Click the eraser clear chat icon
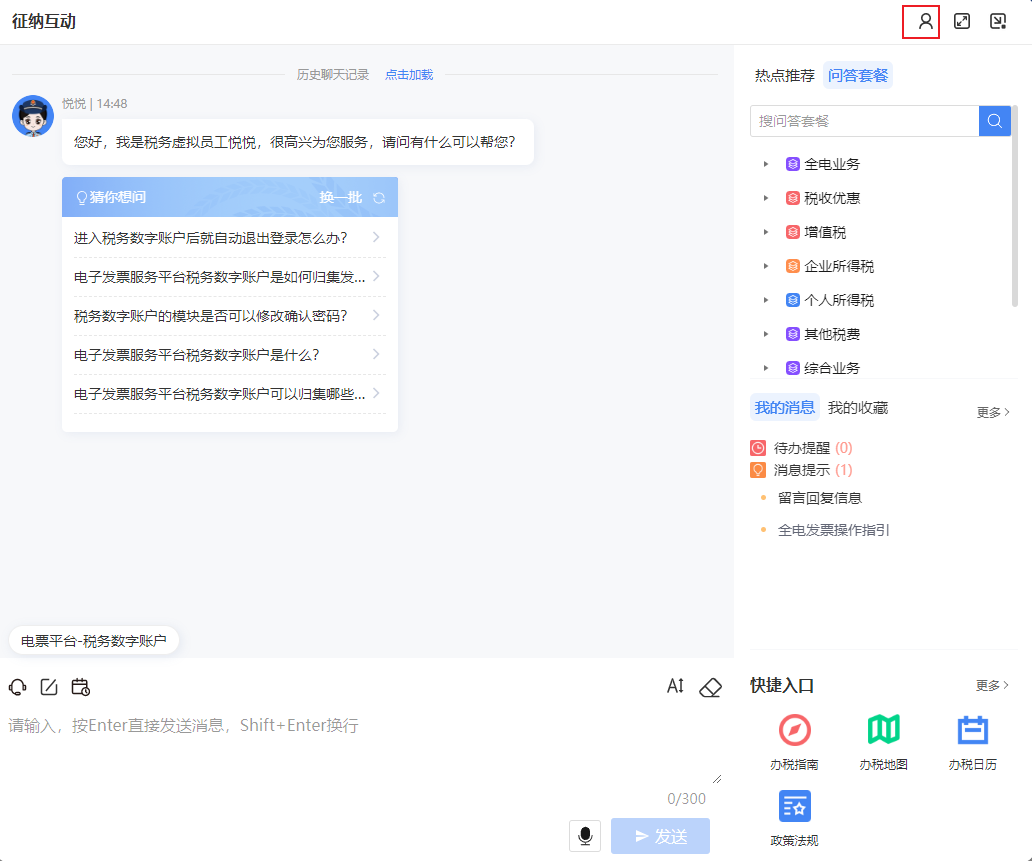This screenshot has width=1032, height=861. click(710, 687)
